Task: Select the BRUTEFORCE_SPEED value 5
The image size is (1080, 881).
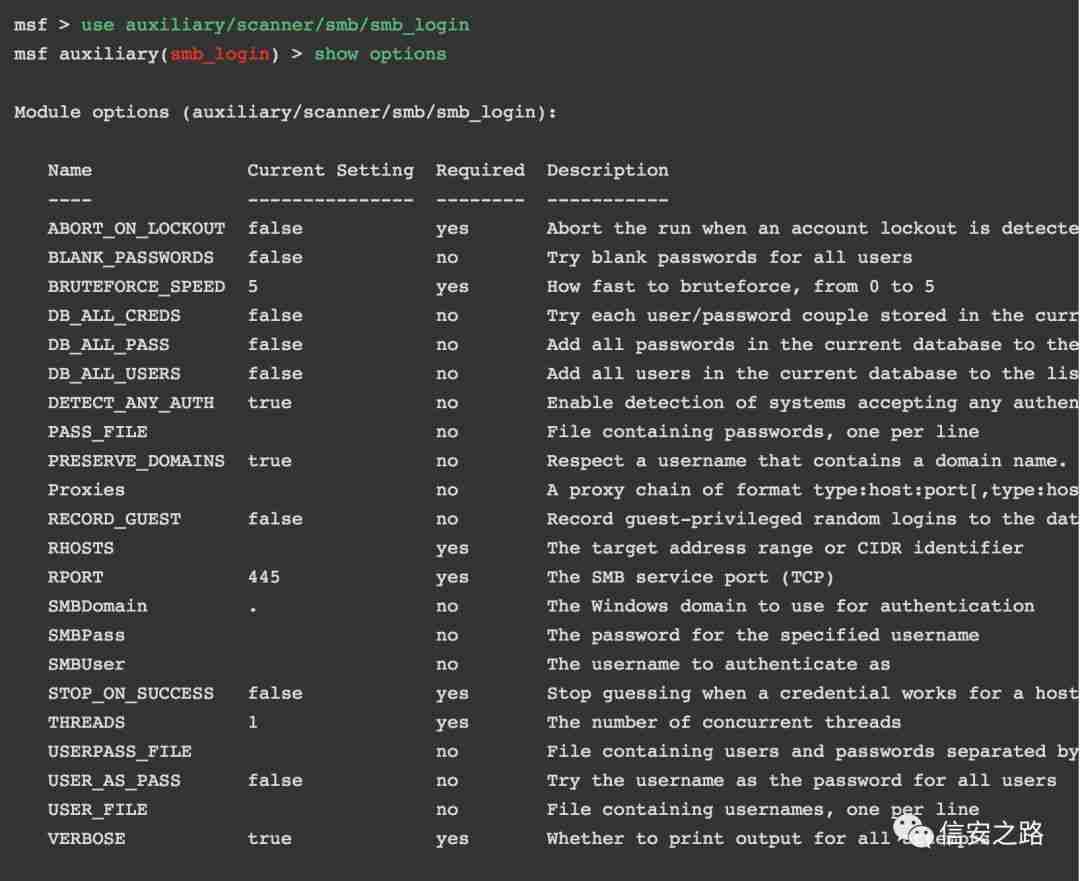Action: click(x=253, y=286)
